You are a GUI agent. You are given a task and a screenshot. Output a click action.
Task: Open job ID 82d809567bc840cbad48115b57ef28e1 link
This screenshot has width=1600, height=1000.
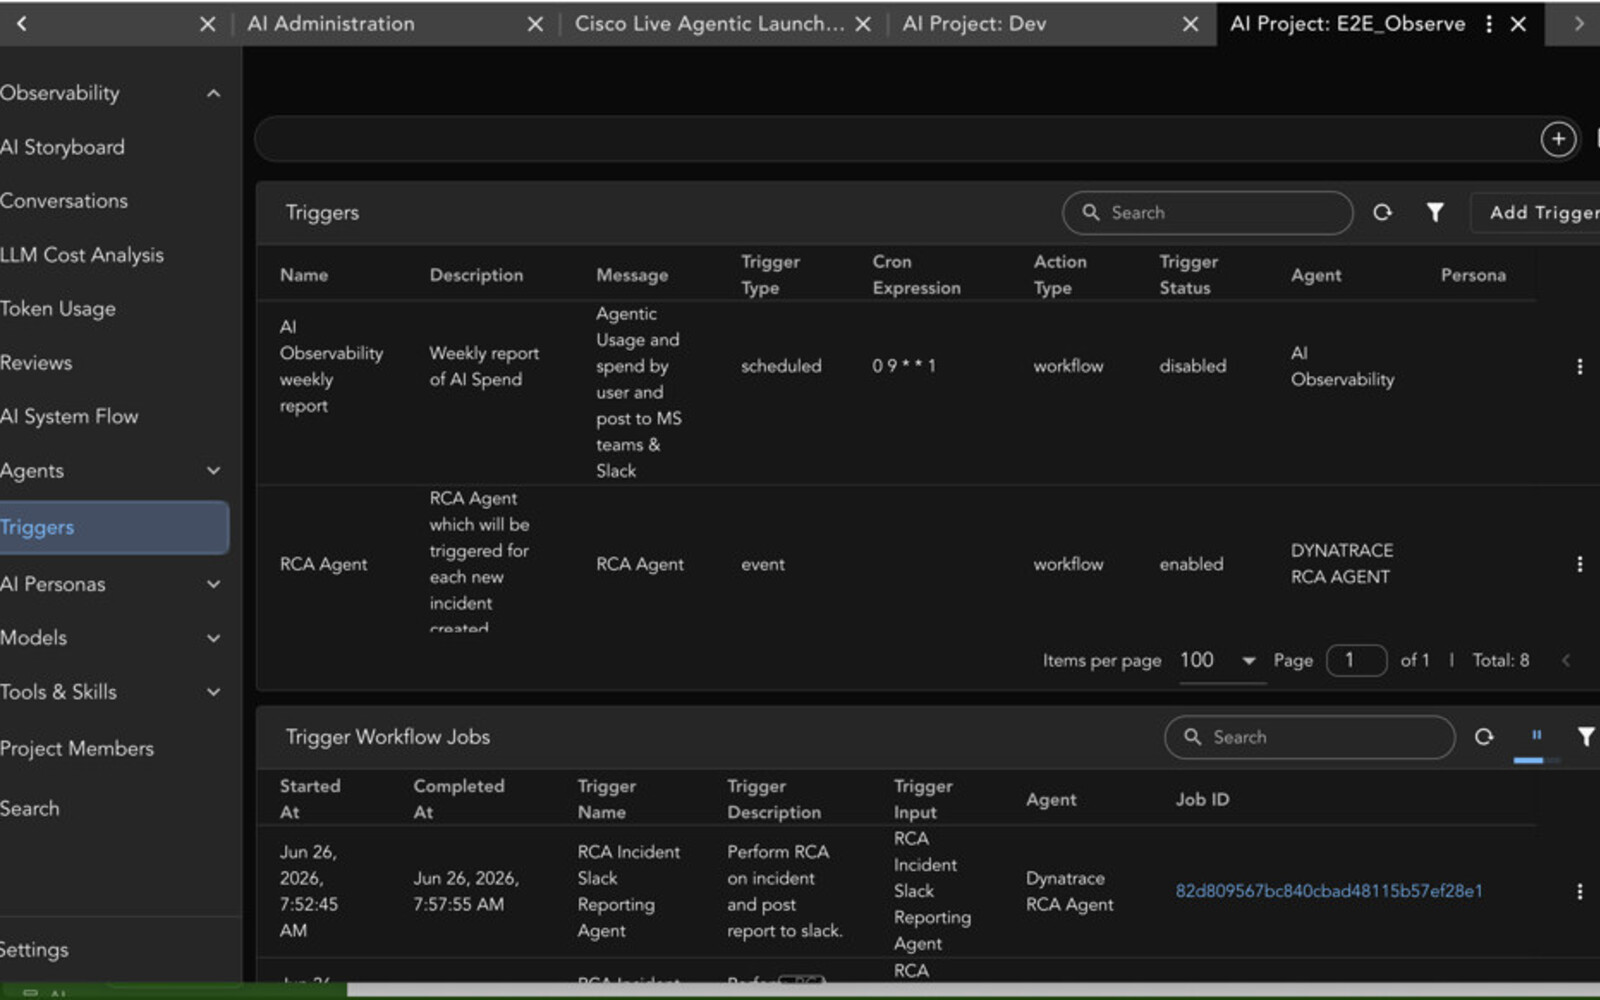(x=1329, y=891)
